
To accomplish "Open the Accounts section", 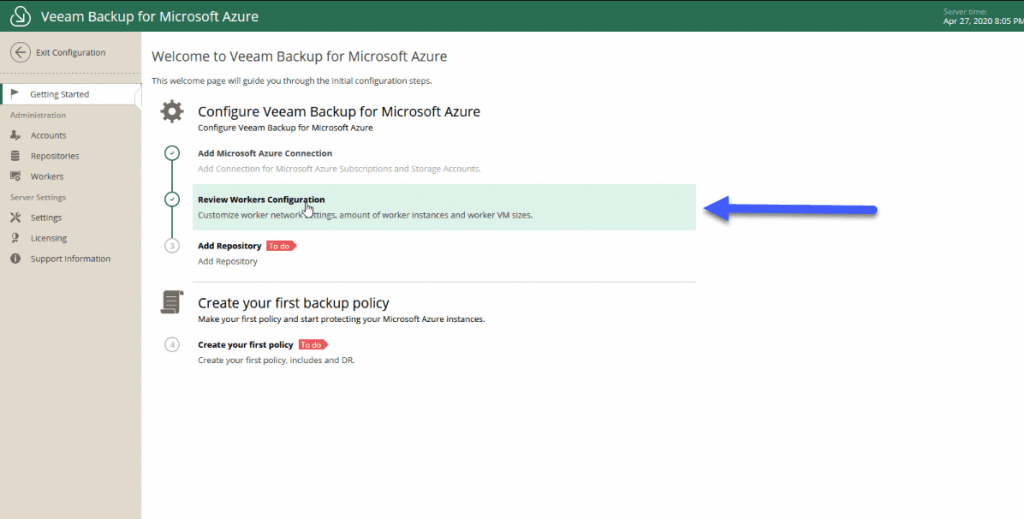I will click(x=48, y=135).
